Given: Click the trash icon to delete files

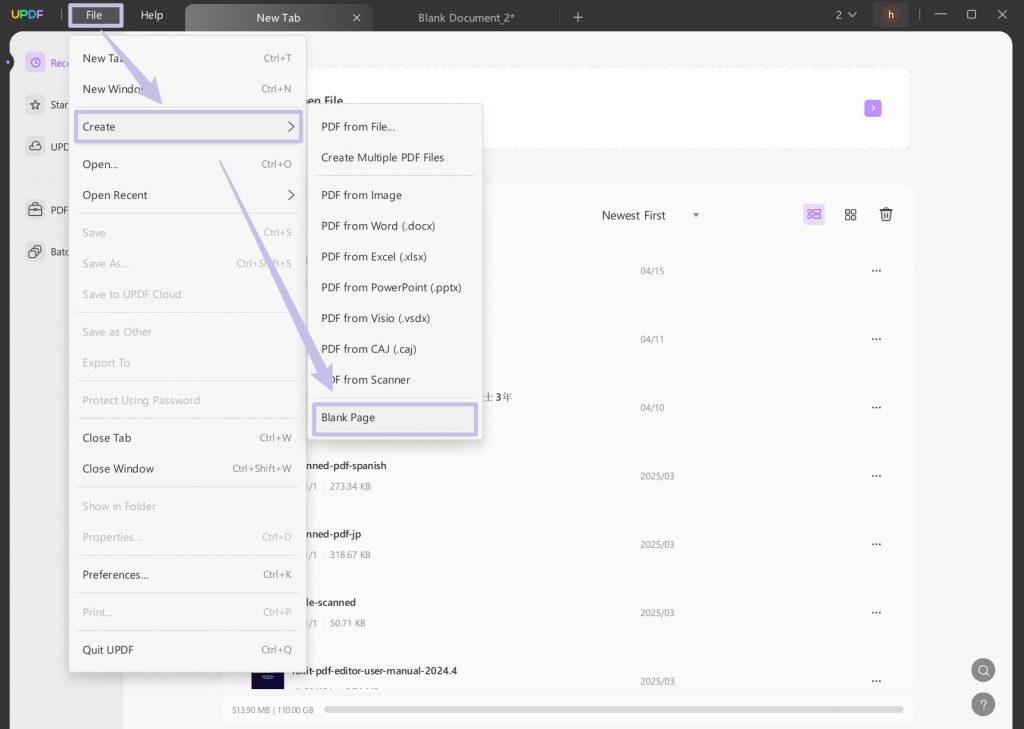Looking at the screenshot, I should [x=886, y=214].
